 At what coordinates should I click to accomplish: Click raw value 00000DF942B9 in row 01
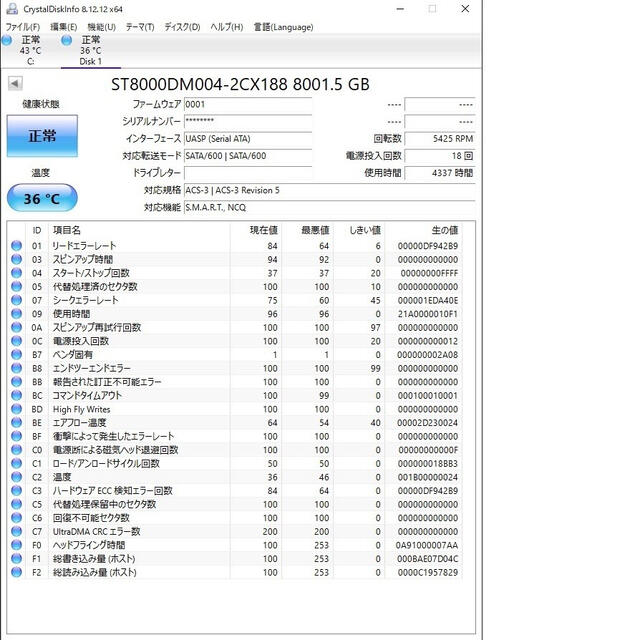coord(428,246)
